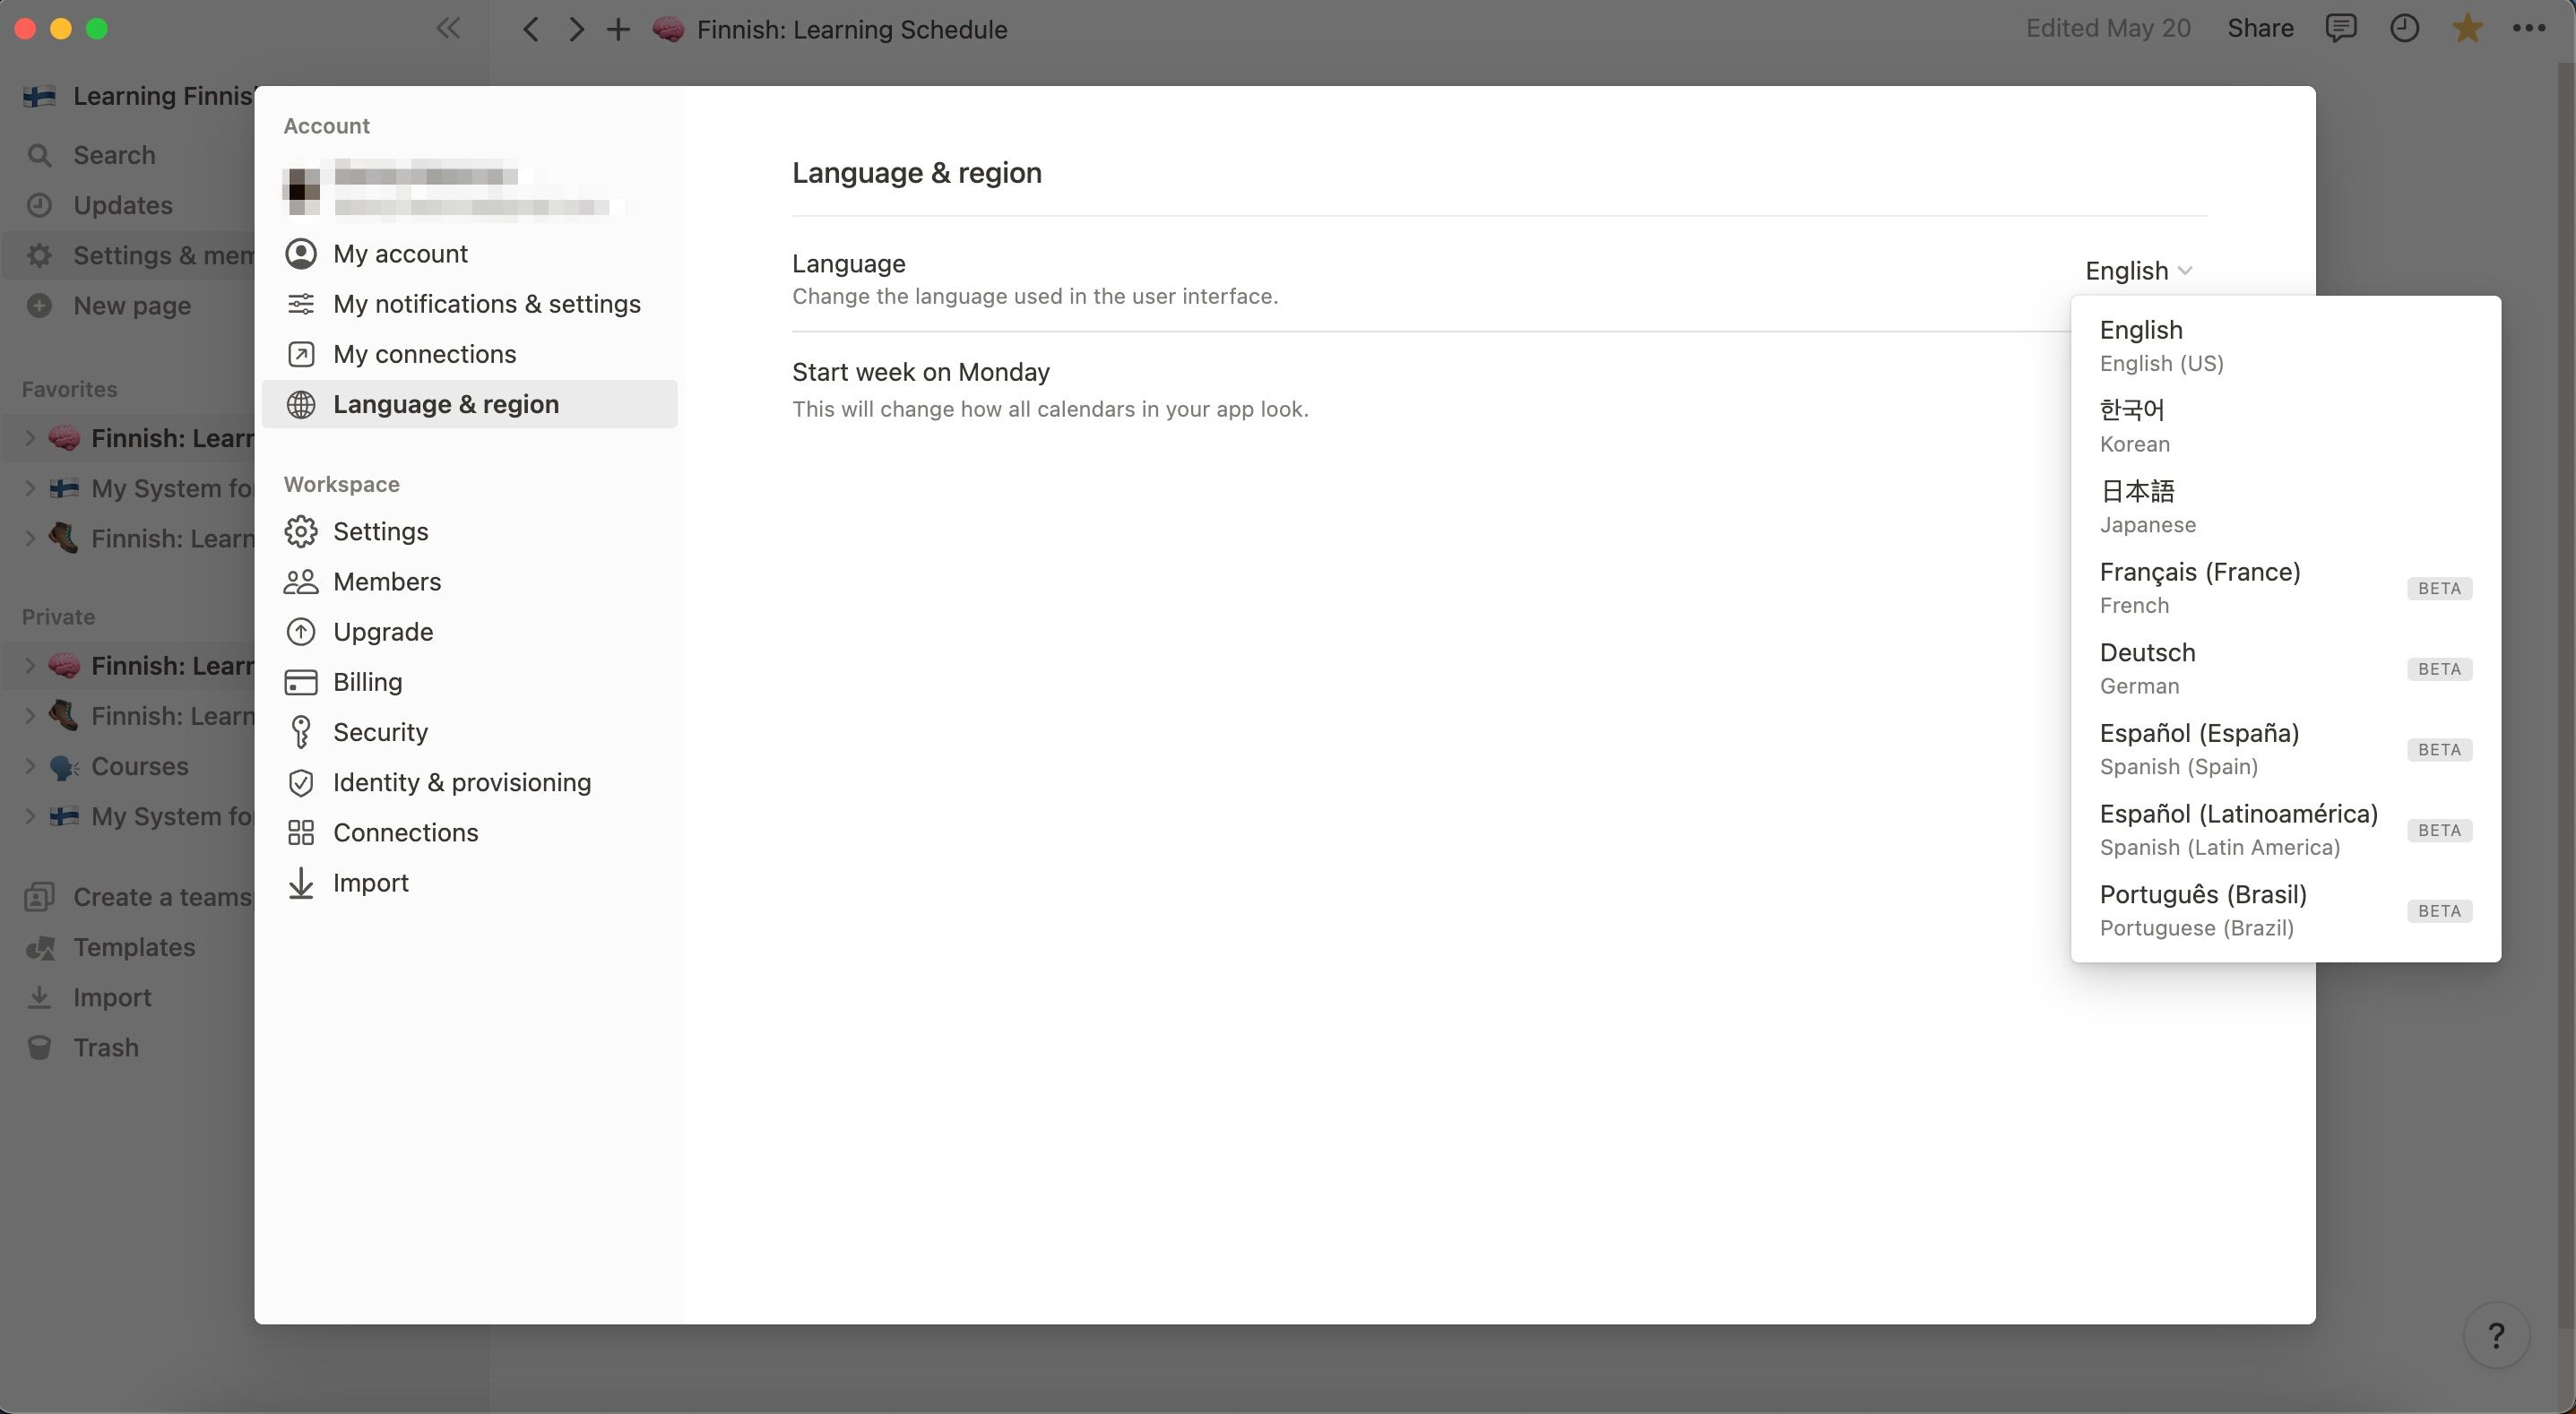Expand the Courses page in sidebar

[30, 767]
